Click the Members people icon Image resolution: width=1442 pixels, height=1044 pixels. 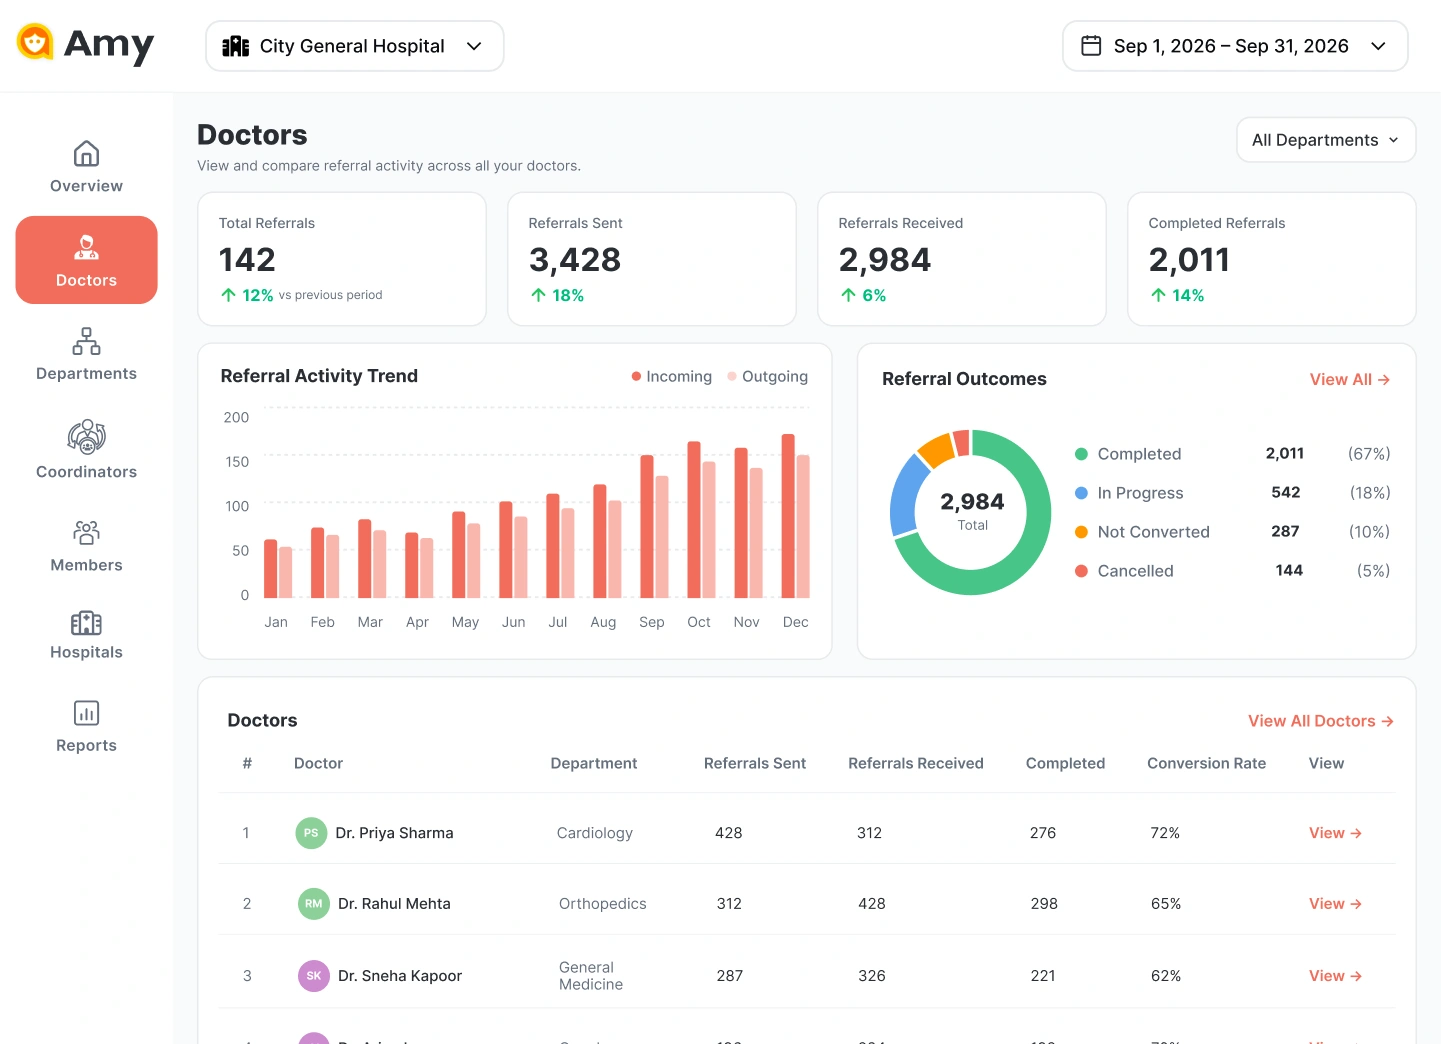coord(86,532)
